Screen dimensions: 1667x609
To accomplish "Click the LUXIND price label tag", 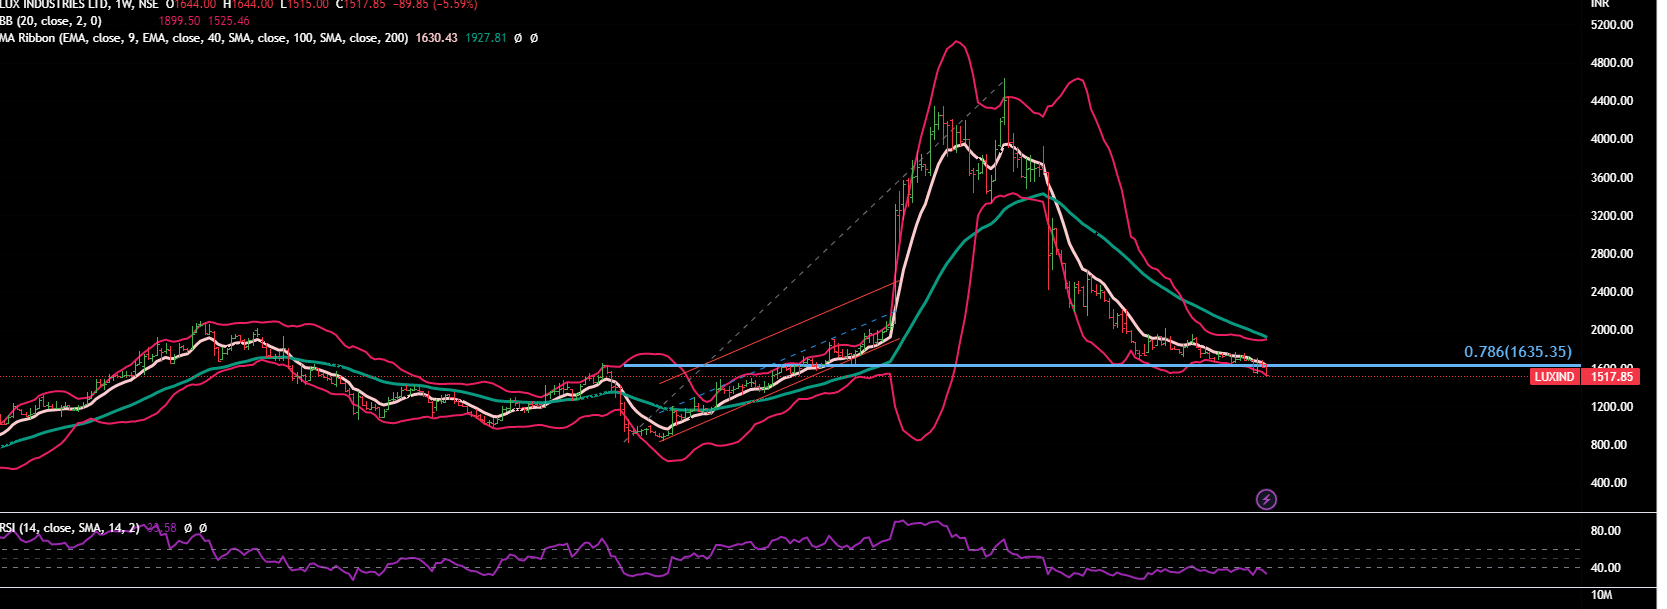I will tap(1554, 377).
